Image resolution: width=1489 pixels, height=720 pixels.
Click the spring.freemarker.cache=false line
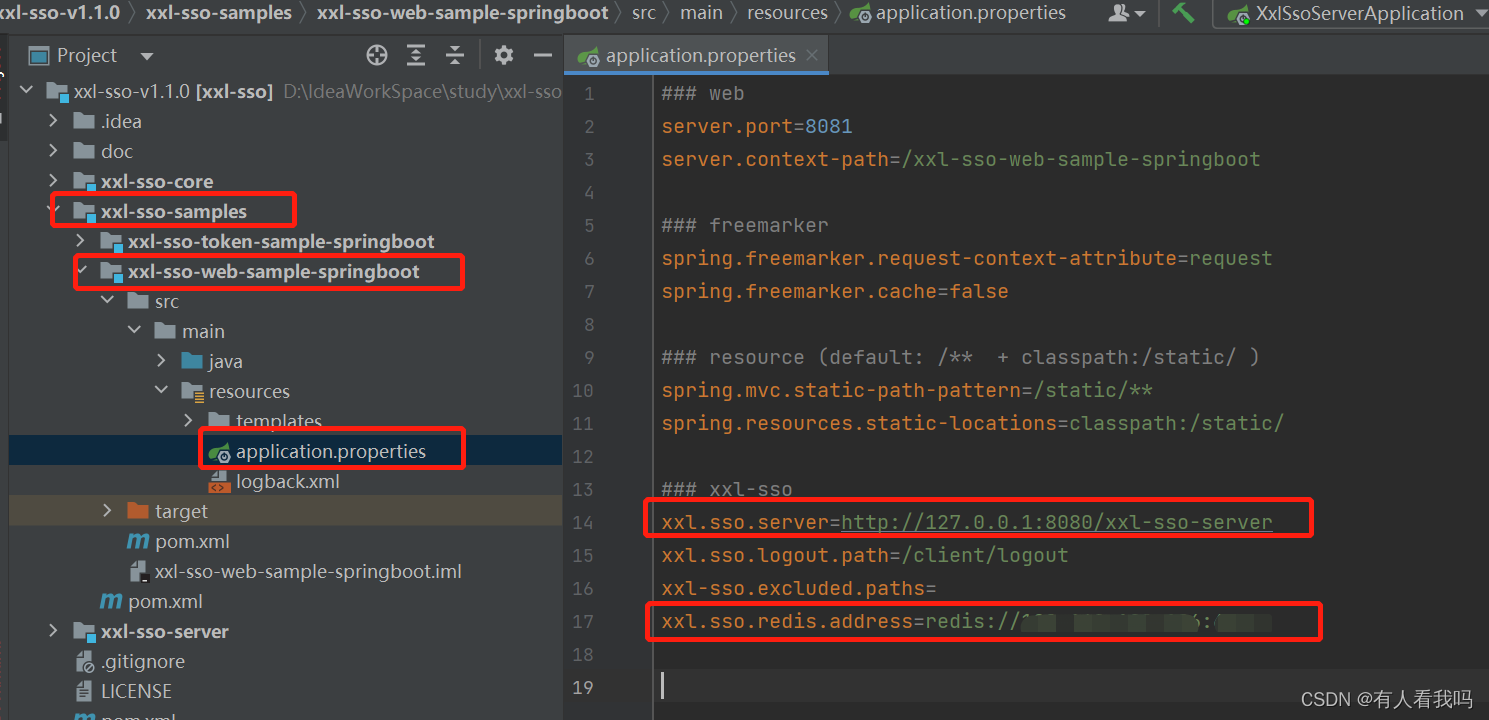(835, 291)
